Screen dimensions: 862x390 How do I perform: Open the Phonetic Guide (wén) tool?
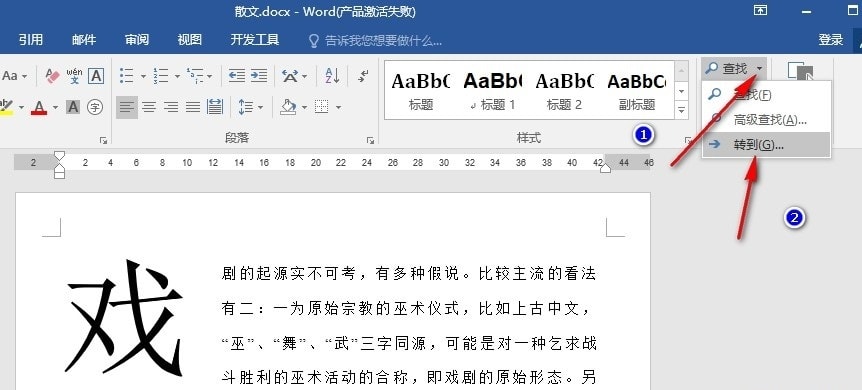[x=74, y=76]
